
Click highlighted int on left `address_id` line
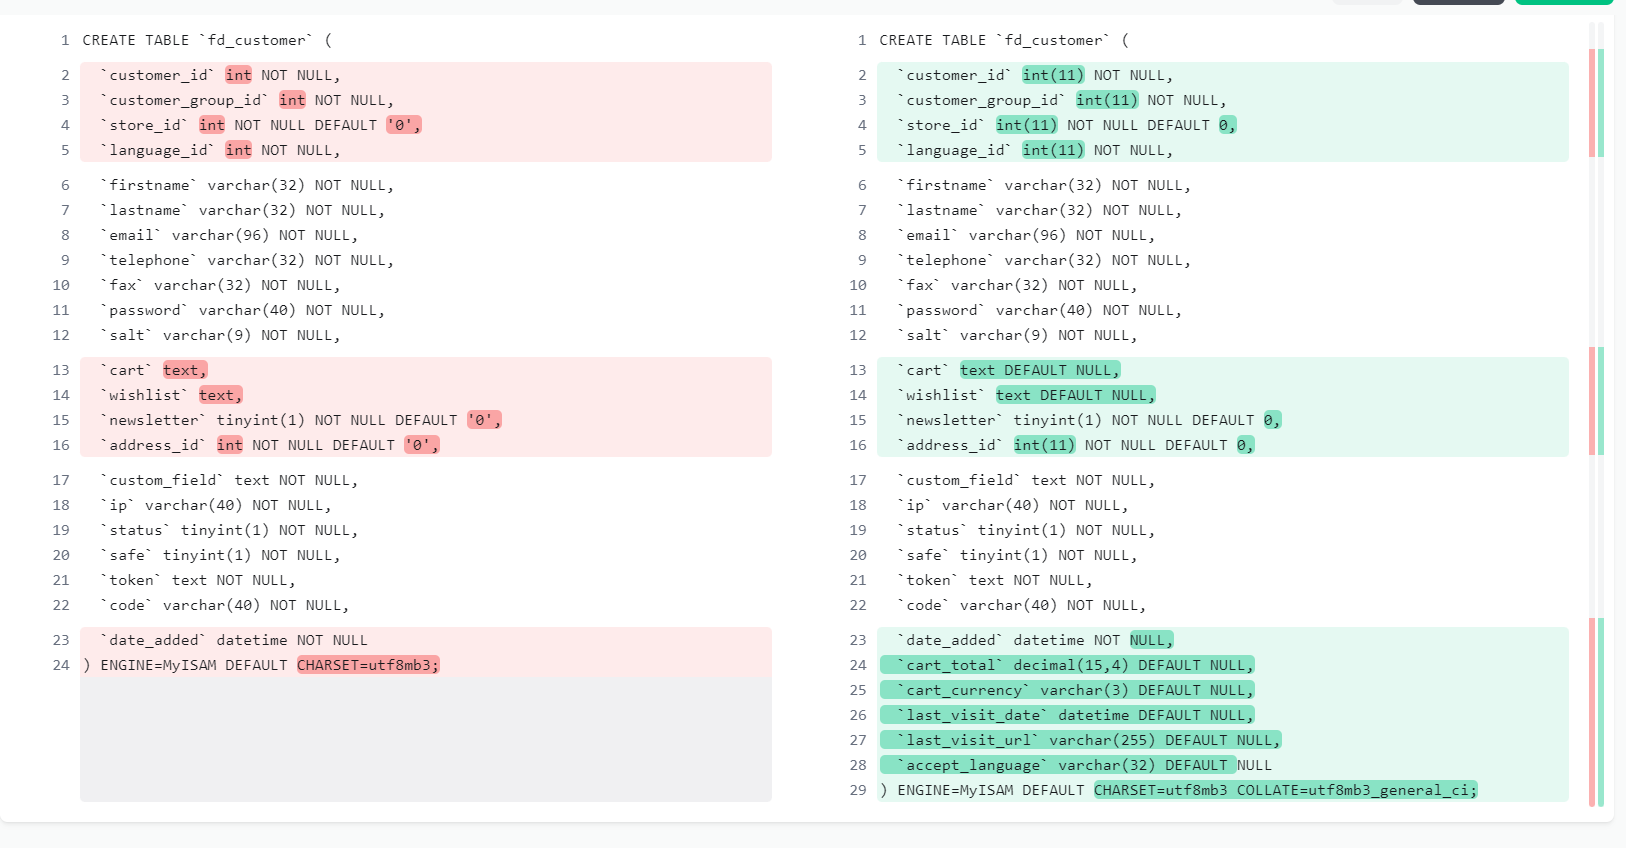(x=230, y=445)
